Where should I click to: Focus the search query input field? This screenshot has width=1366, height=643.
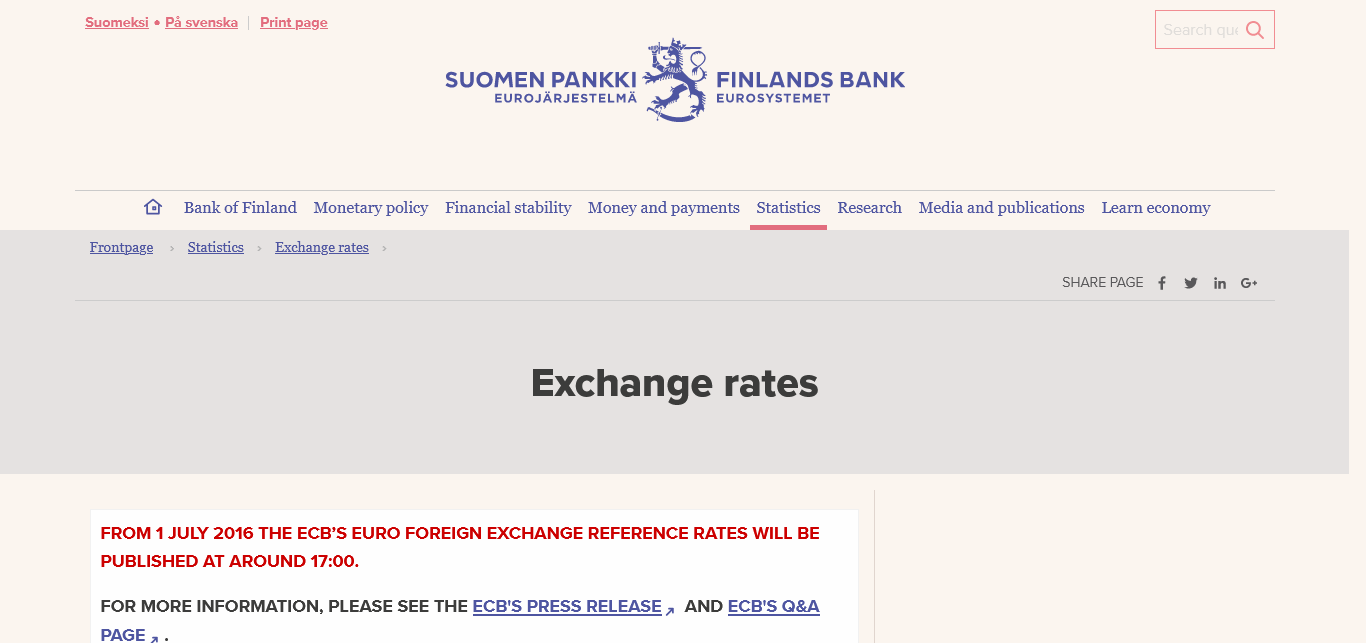point(1200,30)
